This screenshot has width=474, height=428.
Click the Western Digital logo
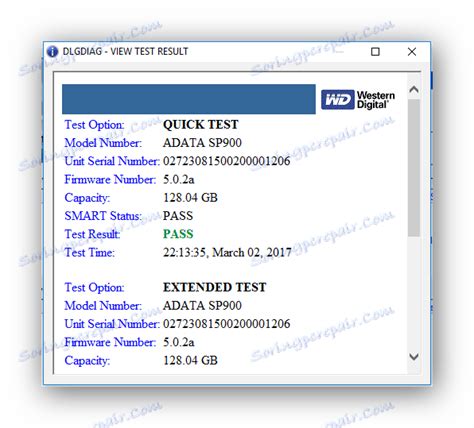[x=358, y=99]
